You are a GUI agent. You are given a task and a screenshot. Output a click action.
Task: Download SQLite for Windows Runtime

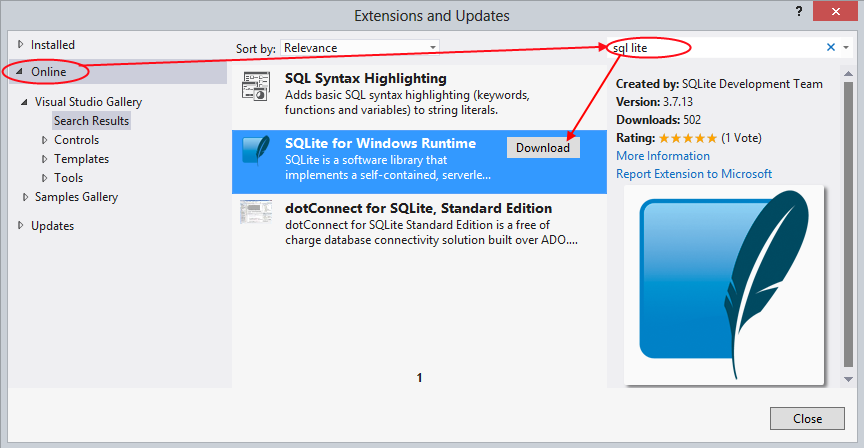point(543,147)
